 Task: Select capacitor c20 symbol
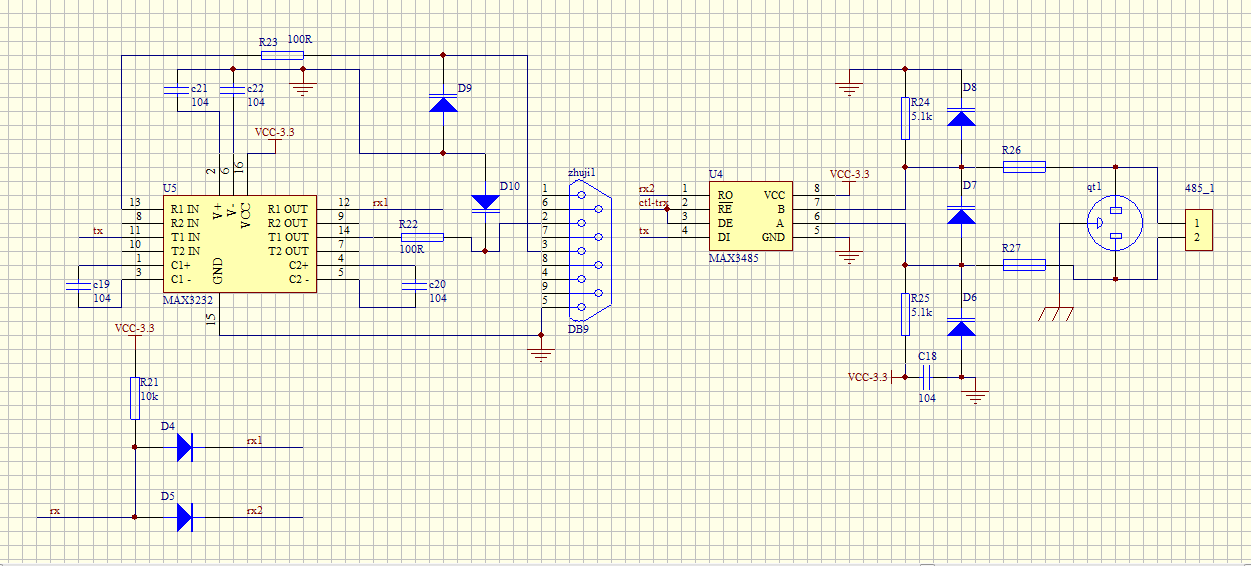point(415,286)
